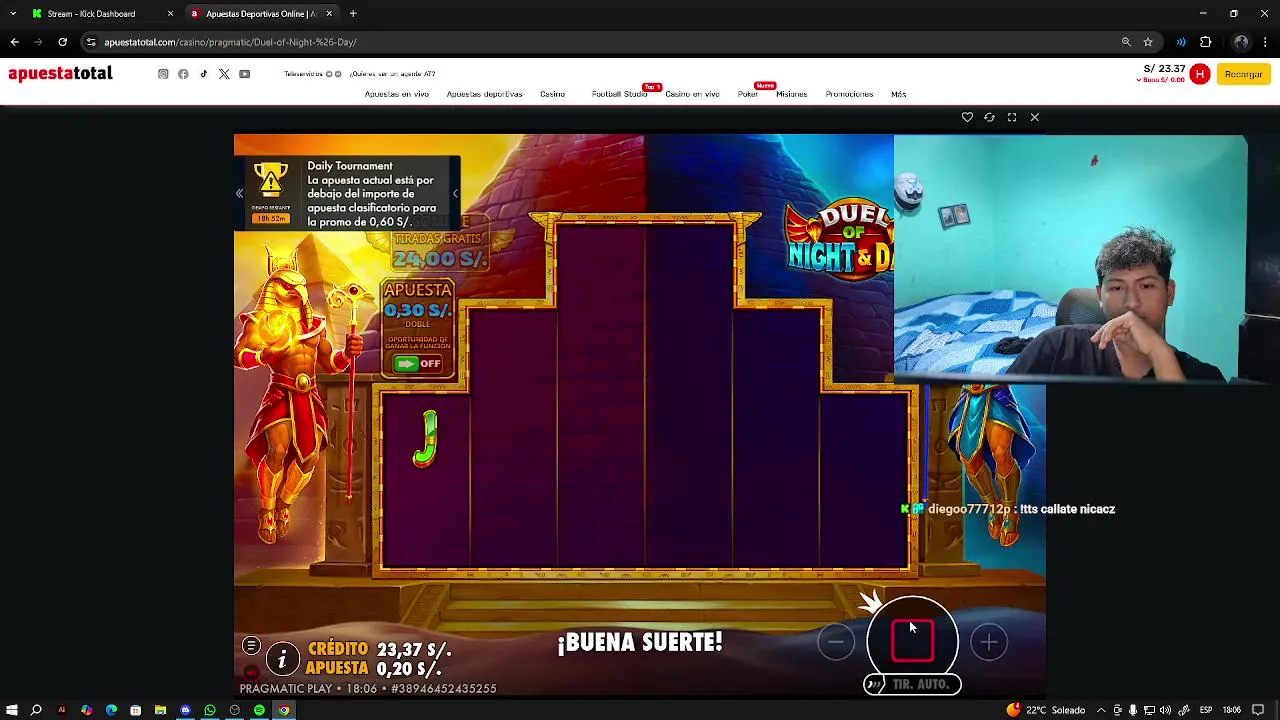Viewport: 1280px width, 720px height.
Task: Click the CRÉDITO 23,37 S/. balance text
Action: tap(380, 649)
